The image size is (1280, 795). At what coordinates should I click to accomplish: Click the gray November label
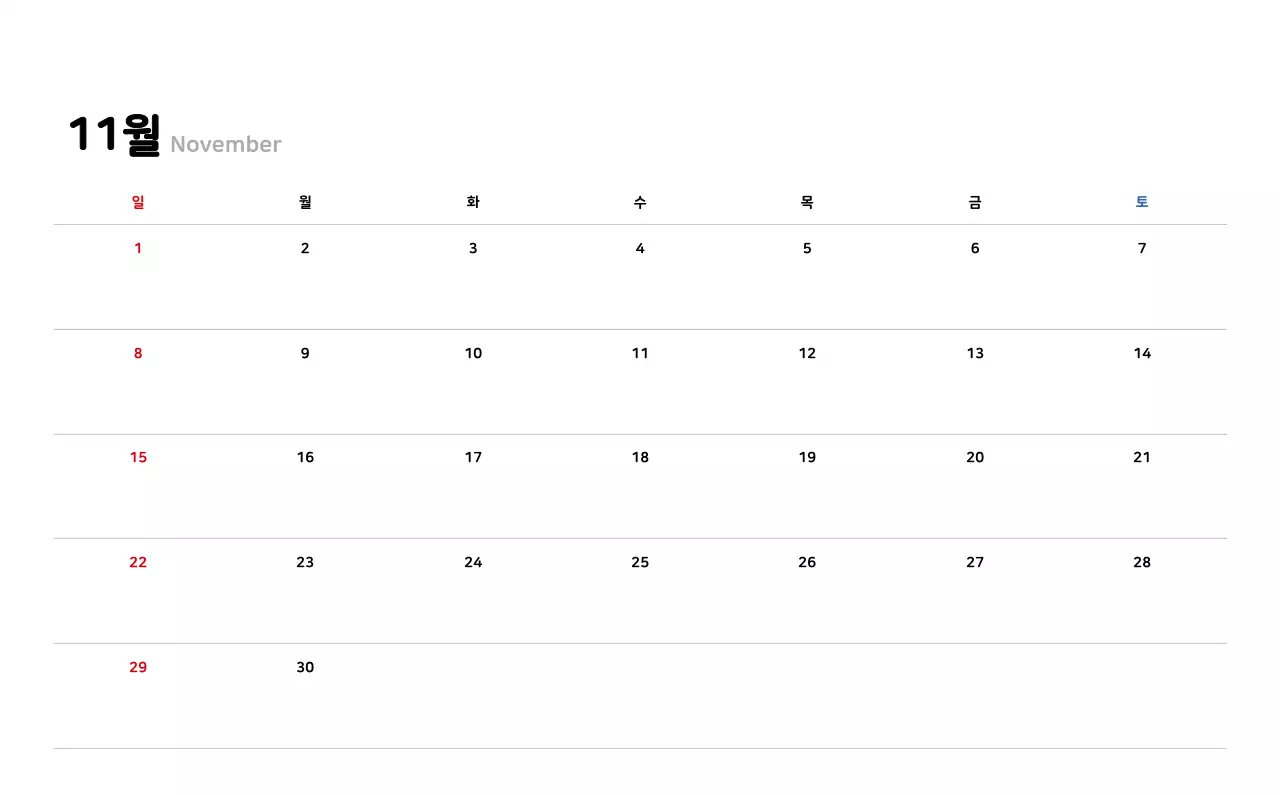point(226,145)
